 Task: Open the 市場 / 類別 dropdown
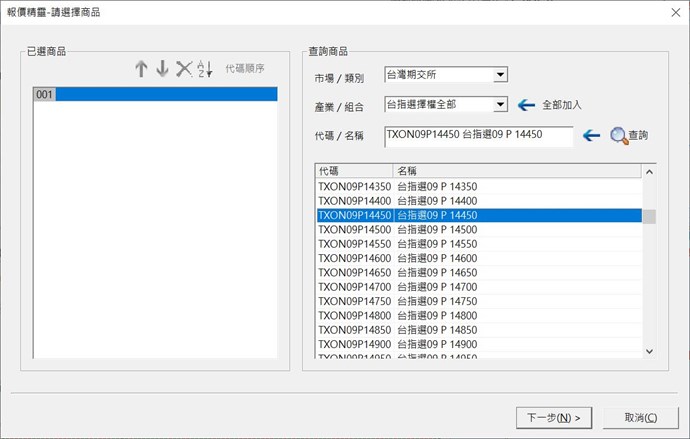[x=500, y=75]
